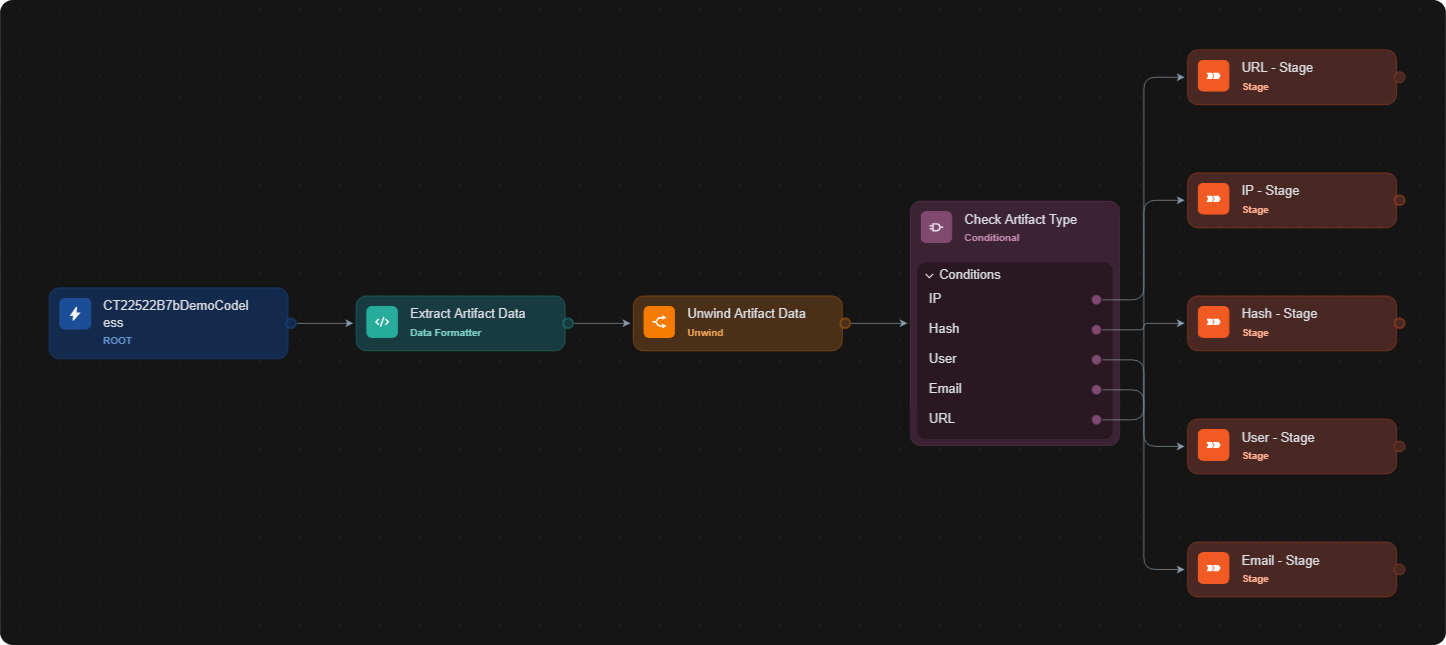
Task: Click the IP - Stage node icon
Action: [x=1214, y=199]
